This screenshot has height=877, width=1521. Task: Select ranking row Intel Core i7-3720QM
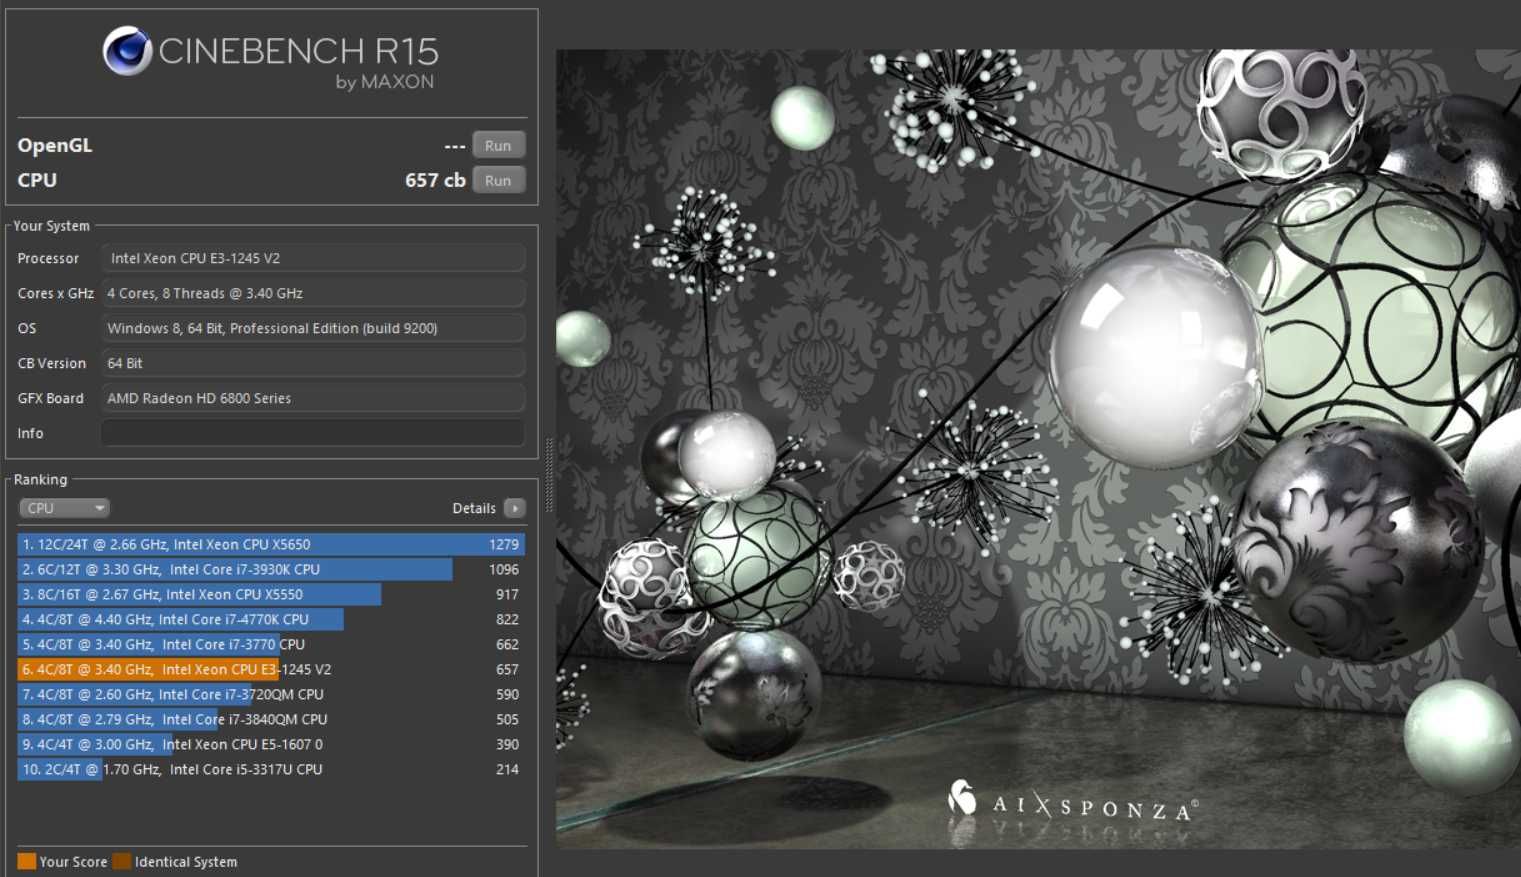[271, 694]
